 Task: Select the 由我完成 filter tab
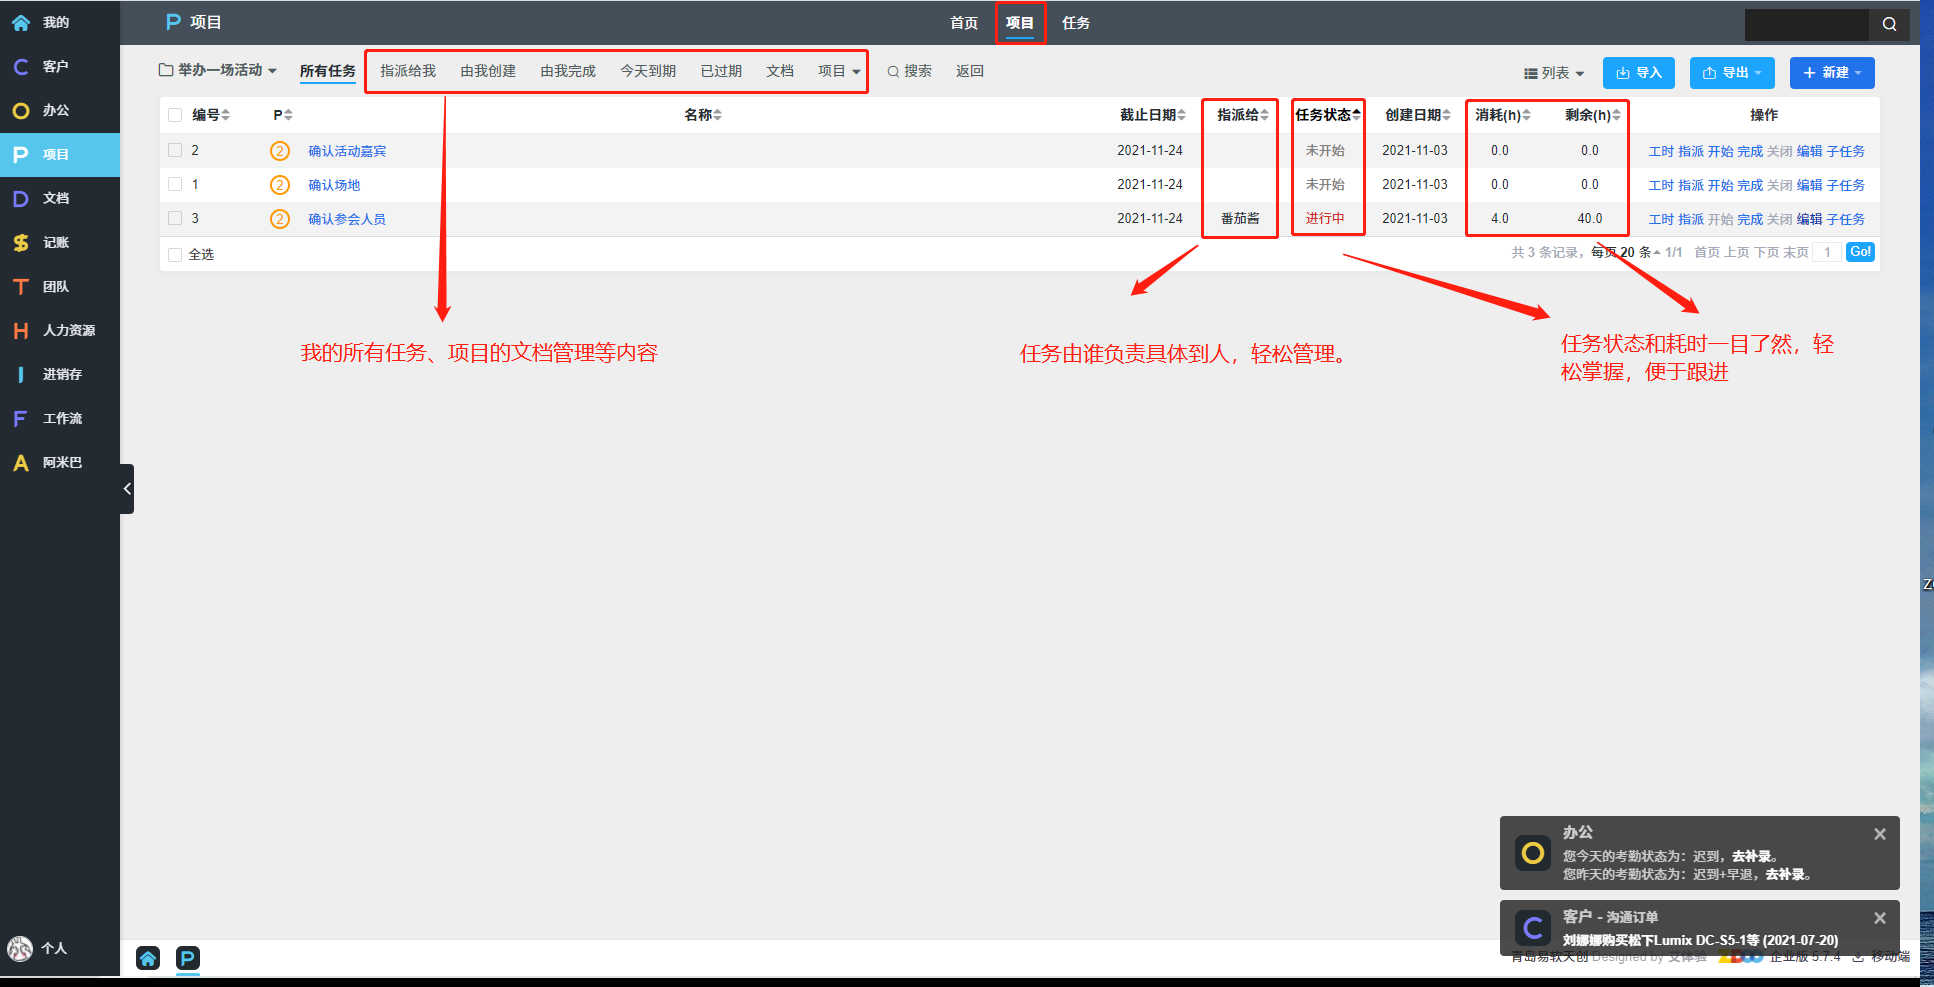[568, 71]
